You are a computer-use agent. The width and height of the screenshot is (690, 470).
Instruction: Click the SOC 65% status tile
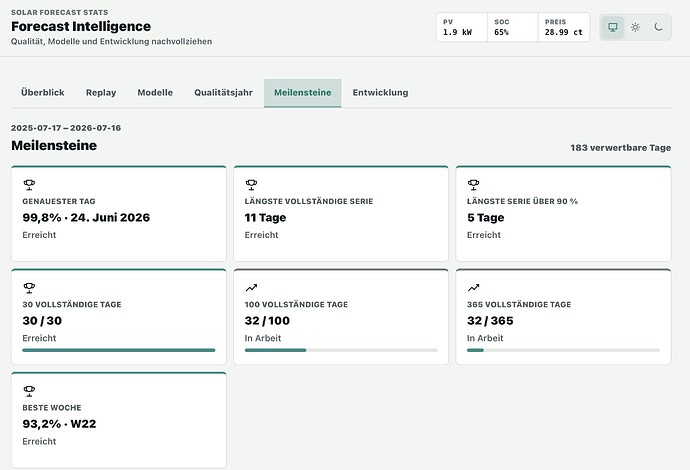tap(513, 27)
